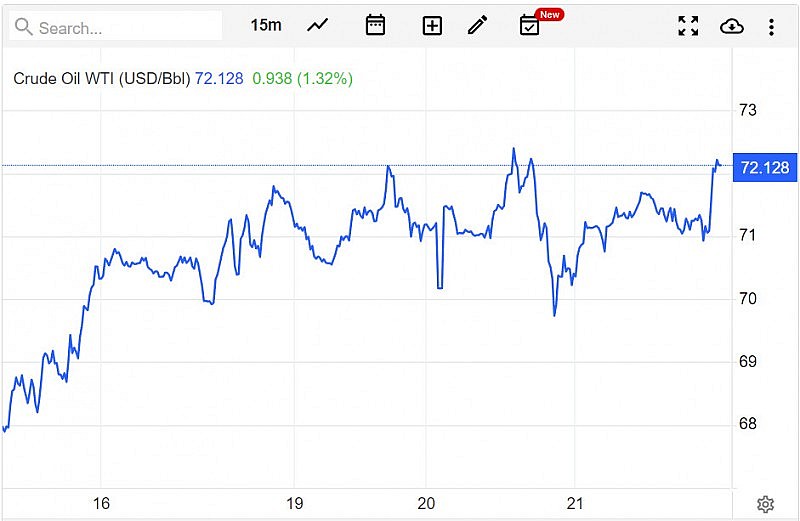Image resolution: width=800 pixels, height=521 pixels.
Task: Open chart settings gear icon
Action: click(x=765, y=504)
